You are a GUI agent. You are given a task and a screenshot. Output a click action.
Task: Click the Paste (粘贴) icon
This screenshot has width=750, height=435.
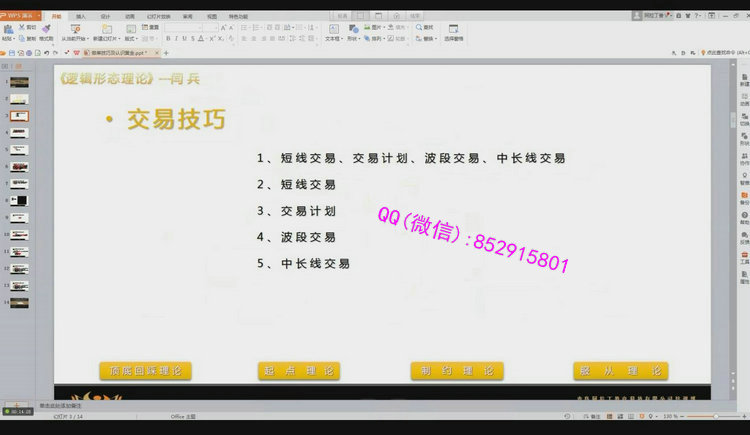pos(8,30)
